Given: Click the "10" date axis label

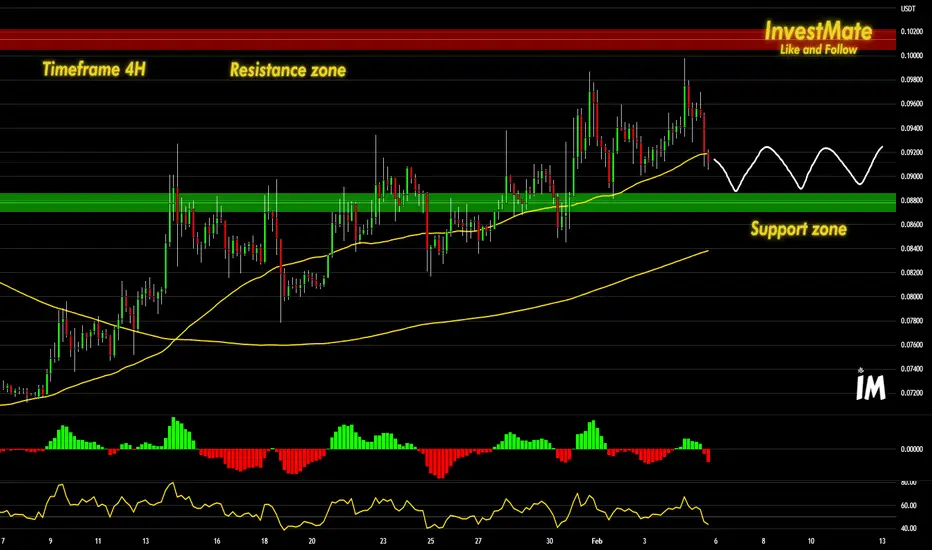Looking at the screenshot, I should (811, 541).
